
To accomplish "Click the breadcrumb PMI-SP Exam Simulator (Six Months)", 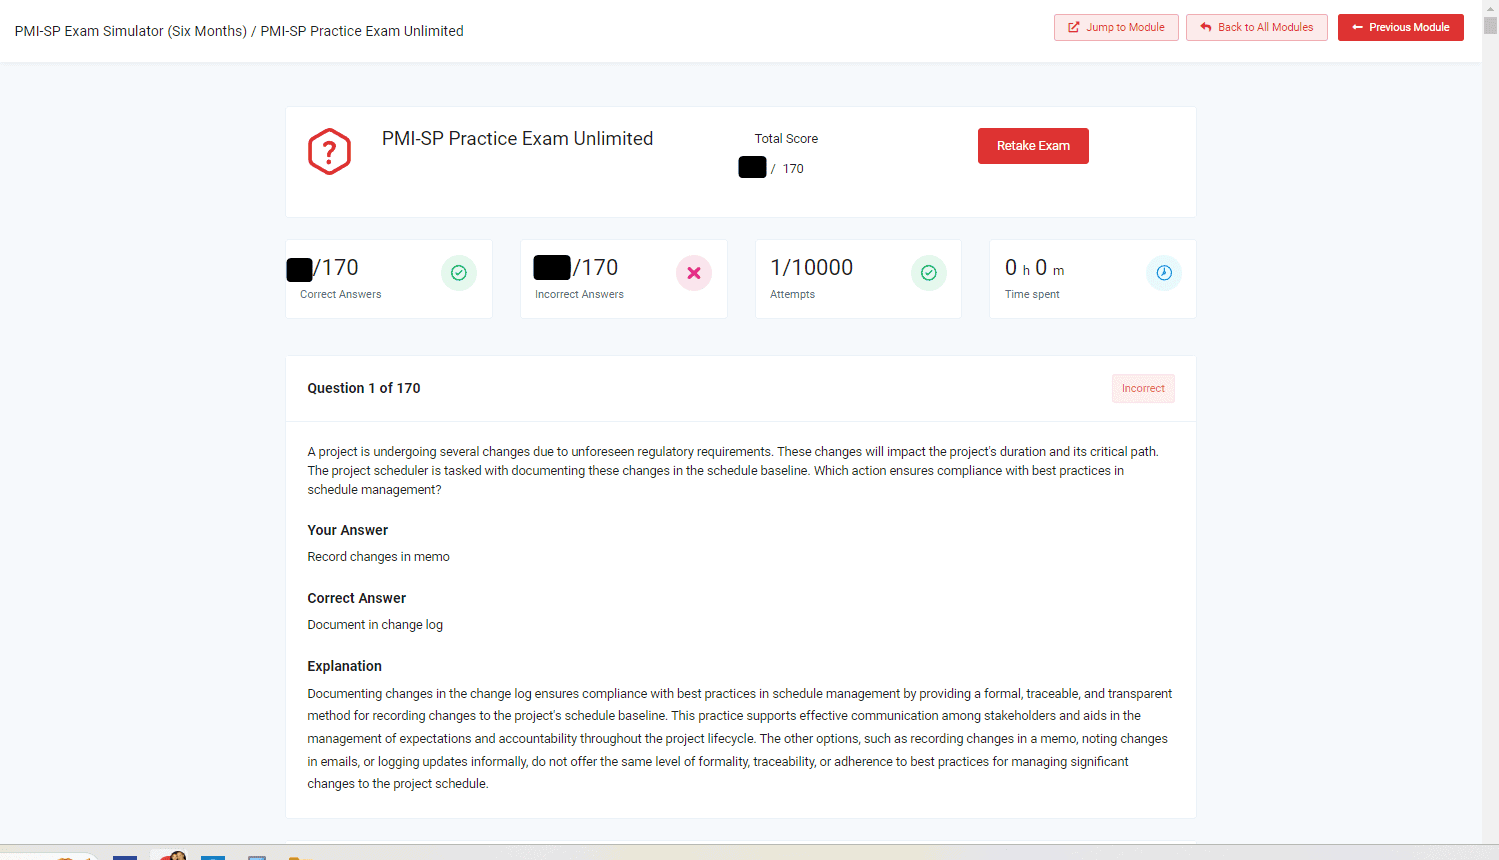I will (x=131, y=31).
